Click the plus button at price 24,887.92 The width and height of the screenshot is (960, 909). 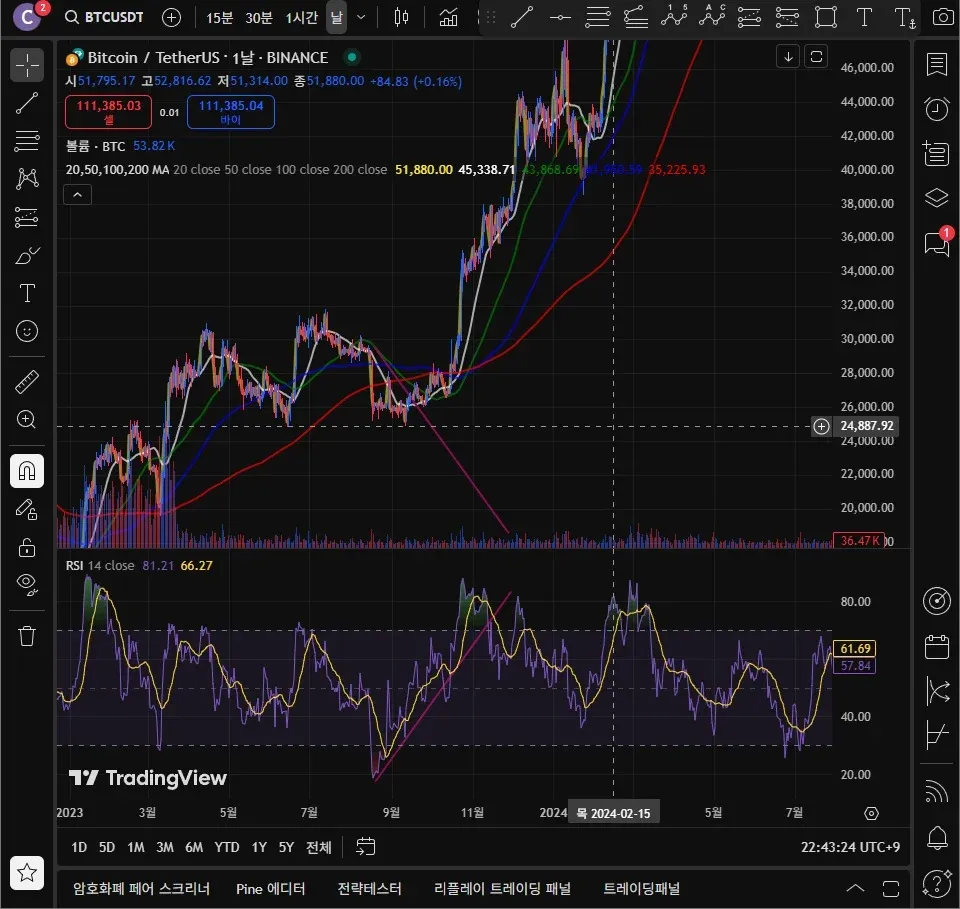click(821, 426)
